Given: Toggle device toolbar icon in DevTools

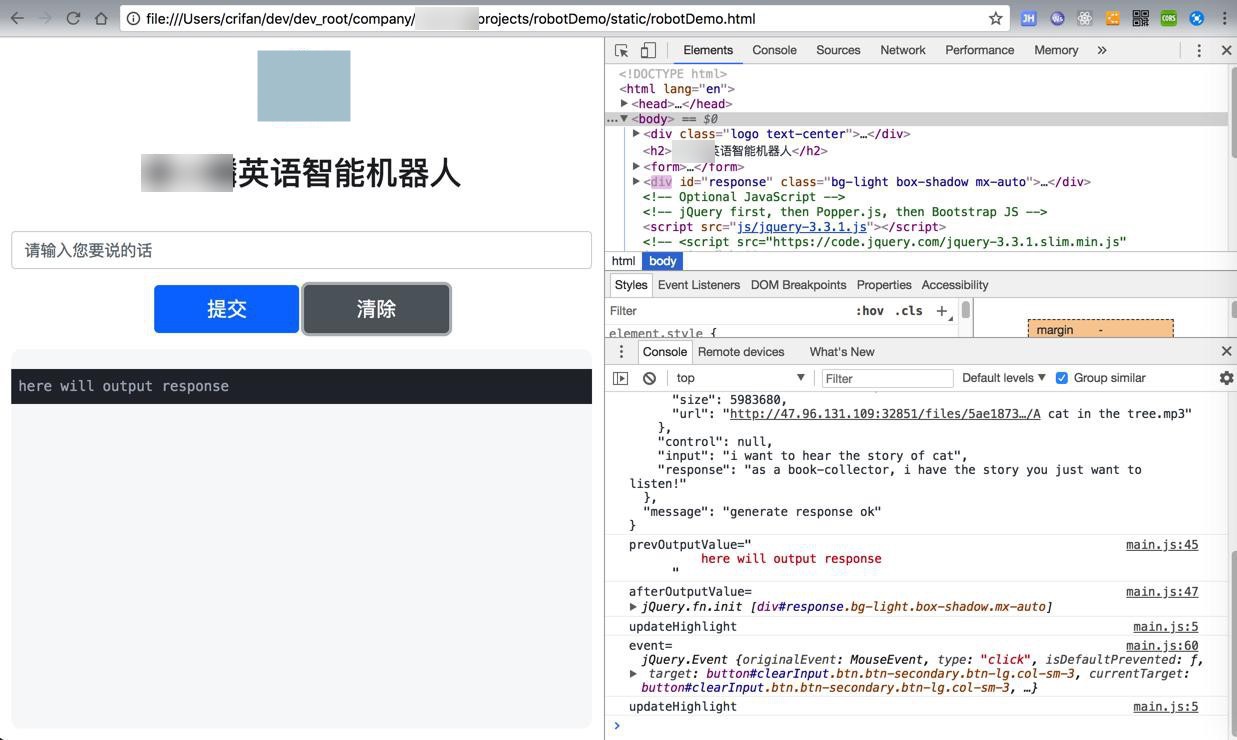Looking at the screenshot, I should pos(648,50).
